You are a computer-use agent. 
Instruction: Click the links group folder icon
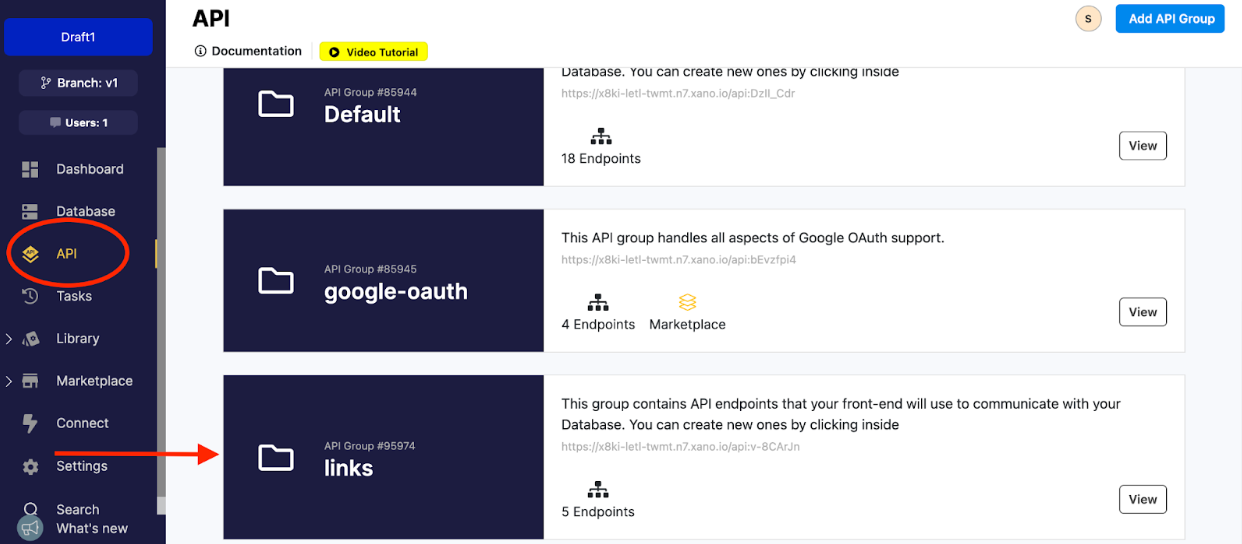(275, 457)
